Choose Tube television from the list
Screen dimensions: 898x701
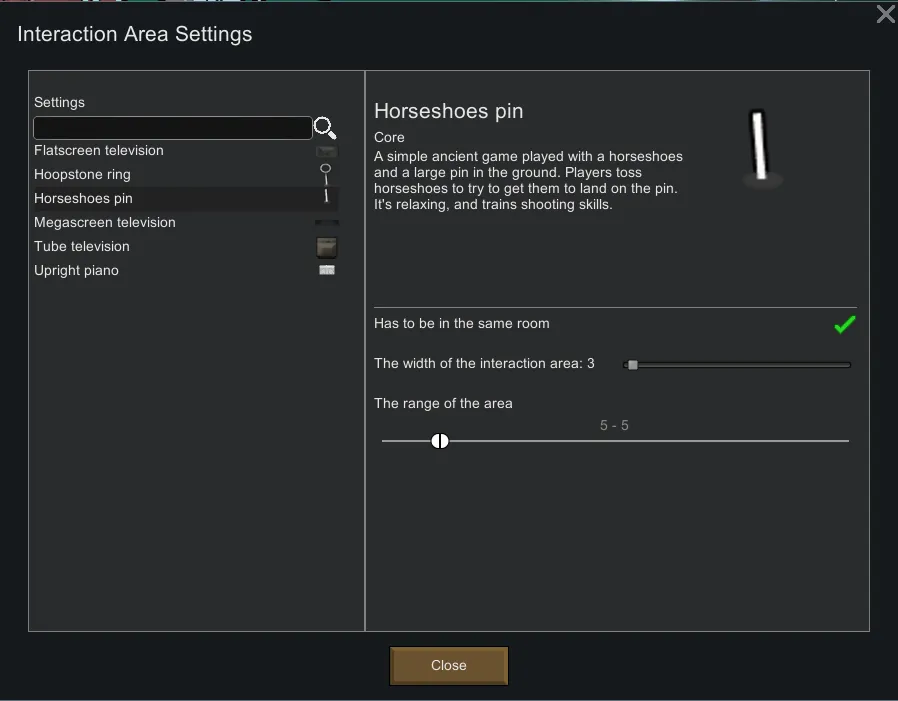coord(82,247)
